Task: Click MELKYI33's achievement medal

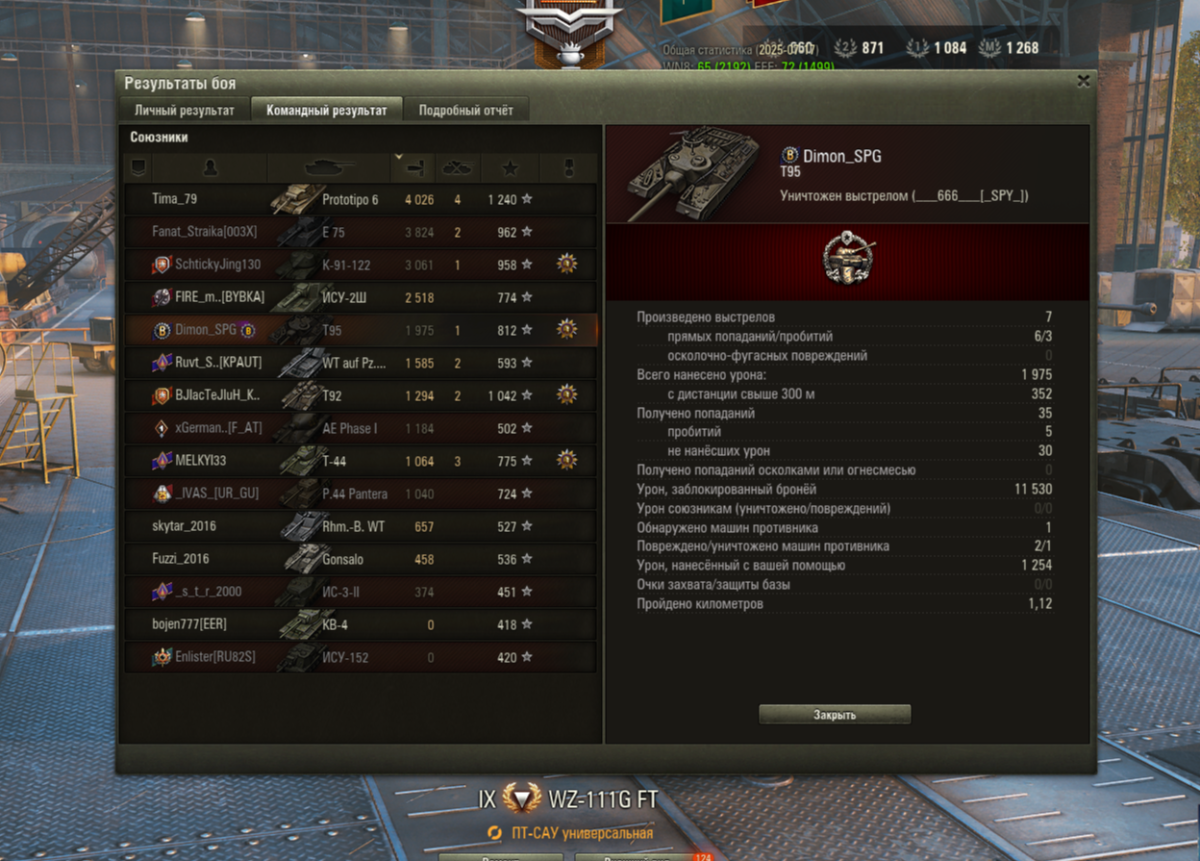Action: (x=567, y=460)
